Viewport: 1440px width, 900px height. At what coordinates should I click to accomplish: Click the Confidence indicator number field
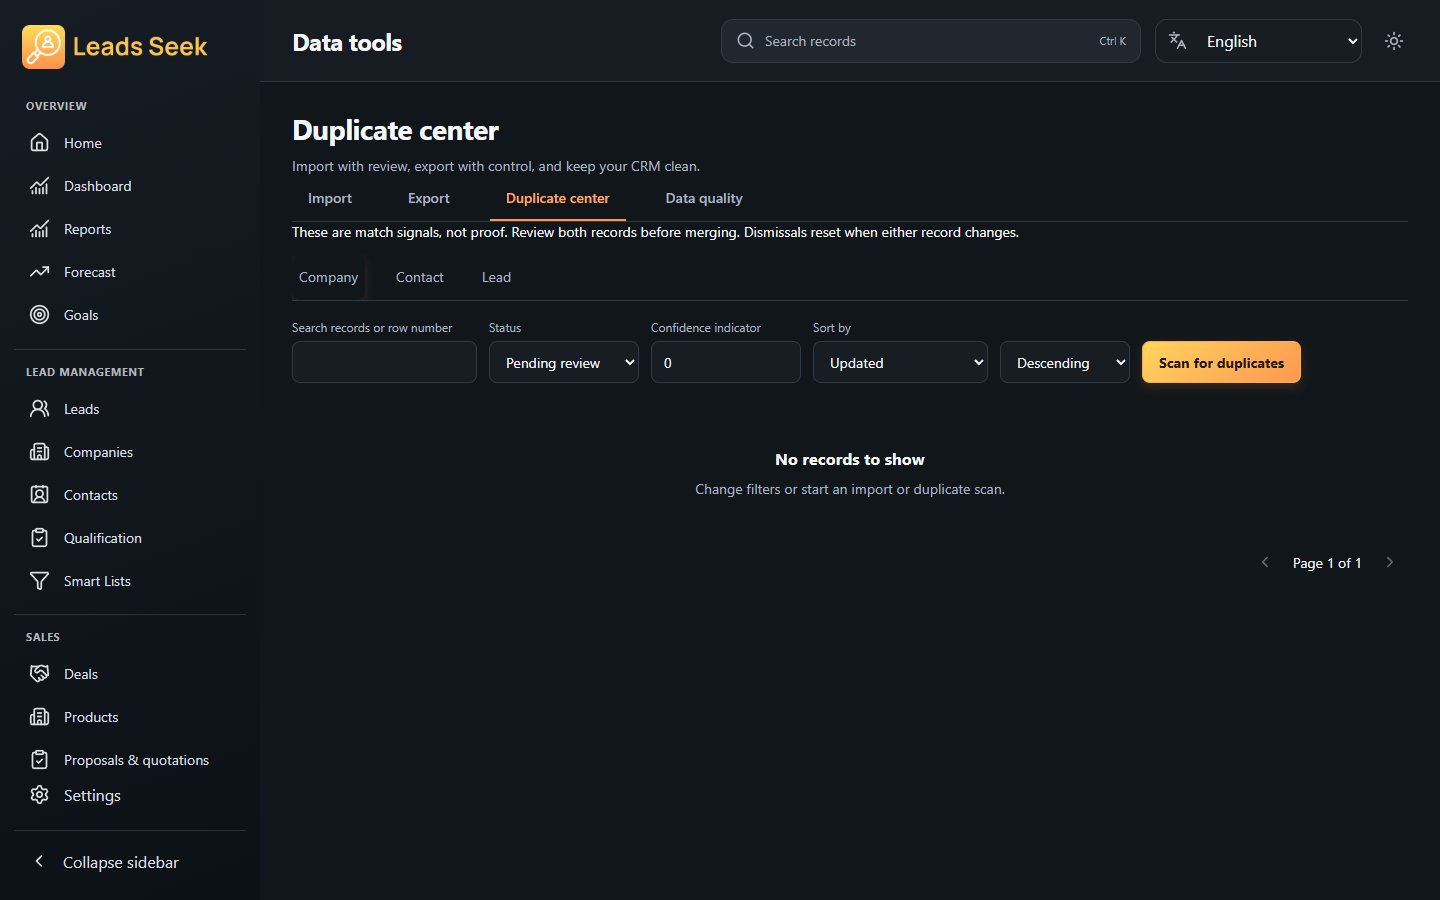pyautogui.click(x=726, y=362)
